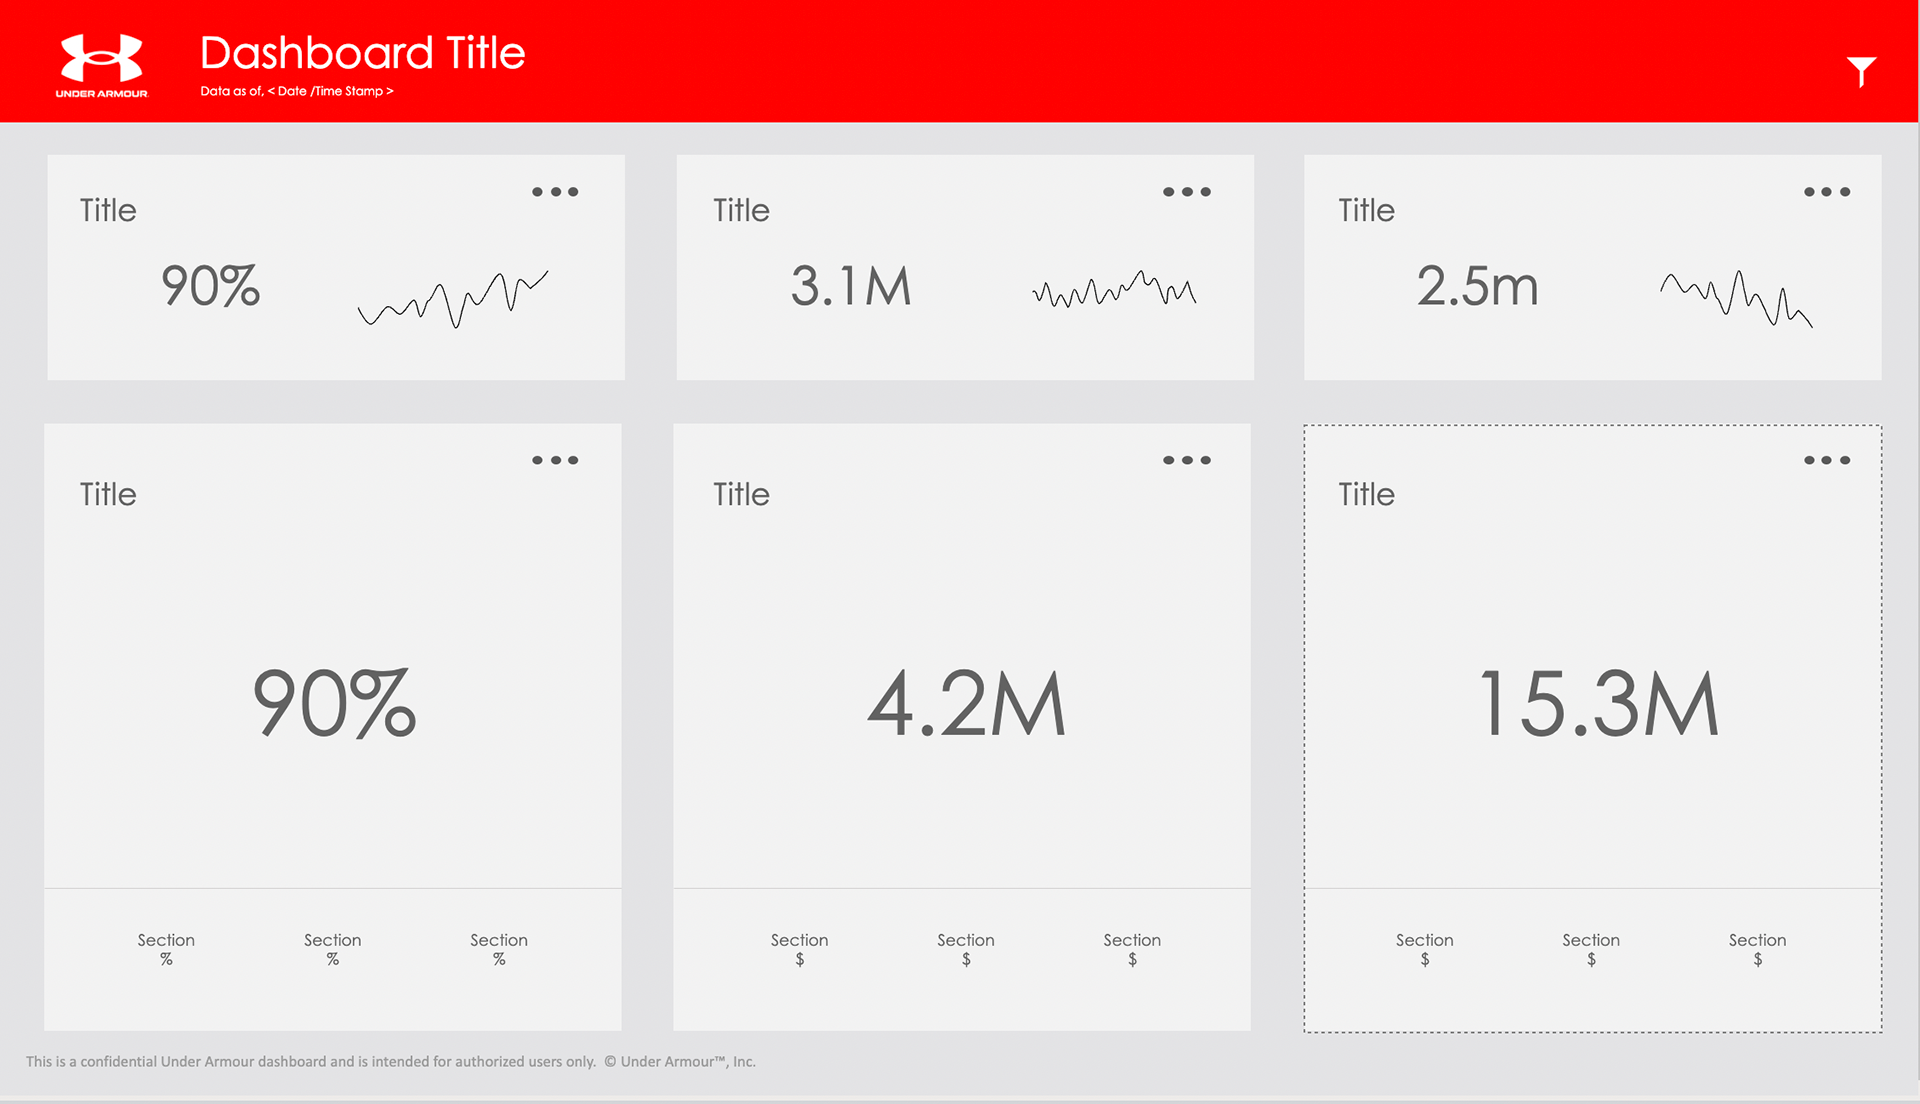The image size is (1920, 1104).
Task: Click the 4.2M metric value
Action: pyautogui.click(x=965, y=705)
